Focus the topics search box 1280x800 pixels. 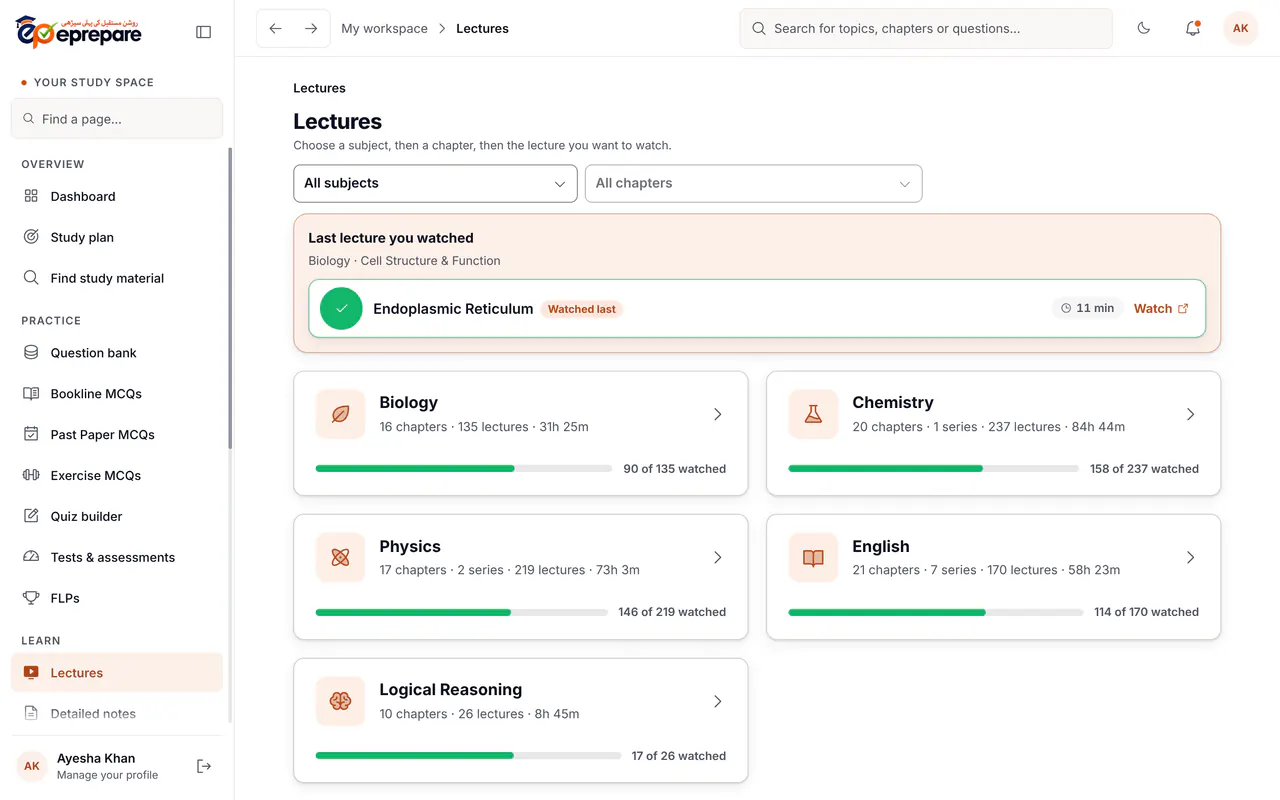926,29
